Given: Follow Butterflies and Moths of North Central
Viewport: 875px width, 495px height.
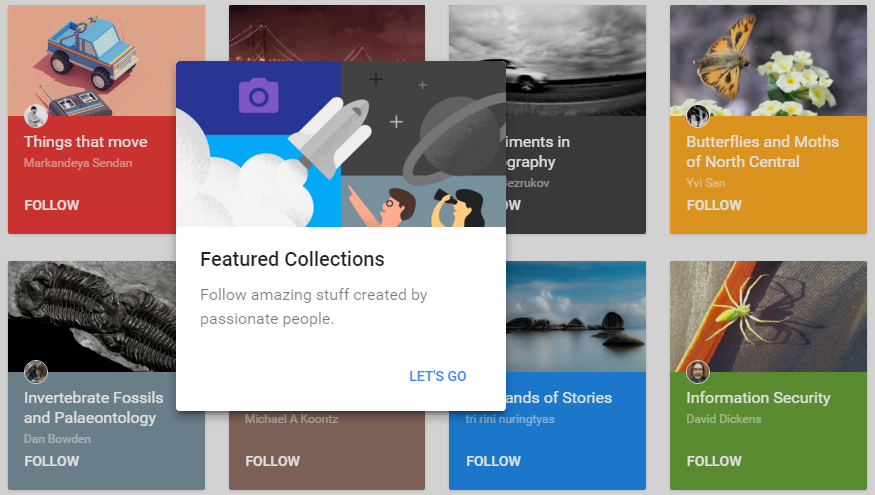Looking at the screenshot, I should (713, 205).
